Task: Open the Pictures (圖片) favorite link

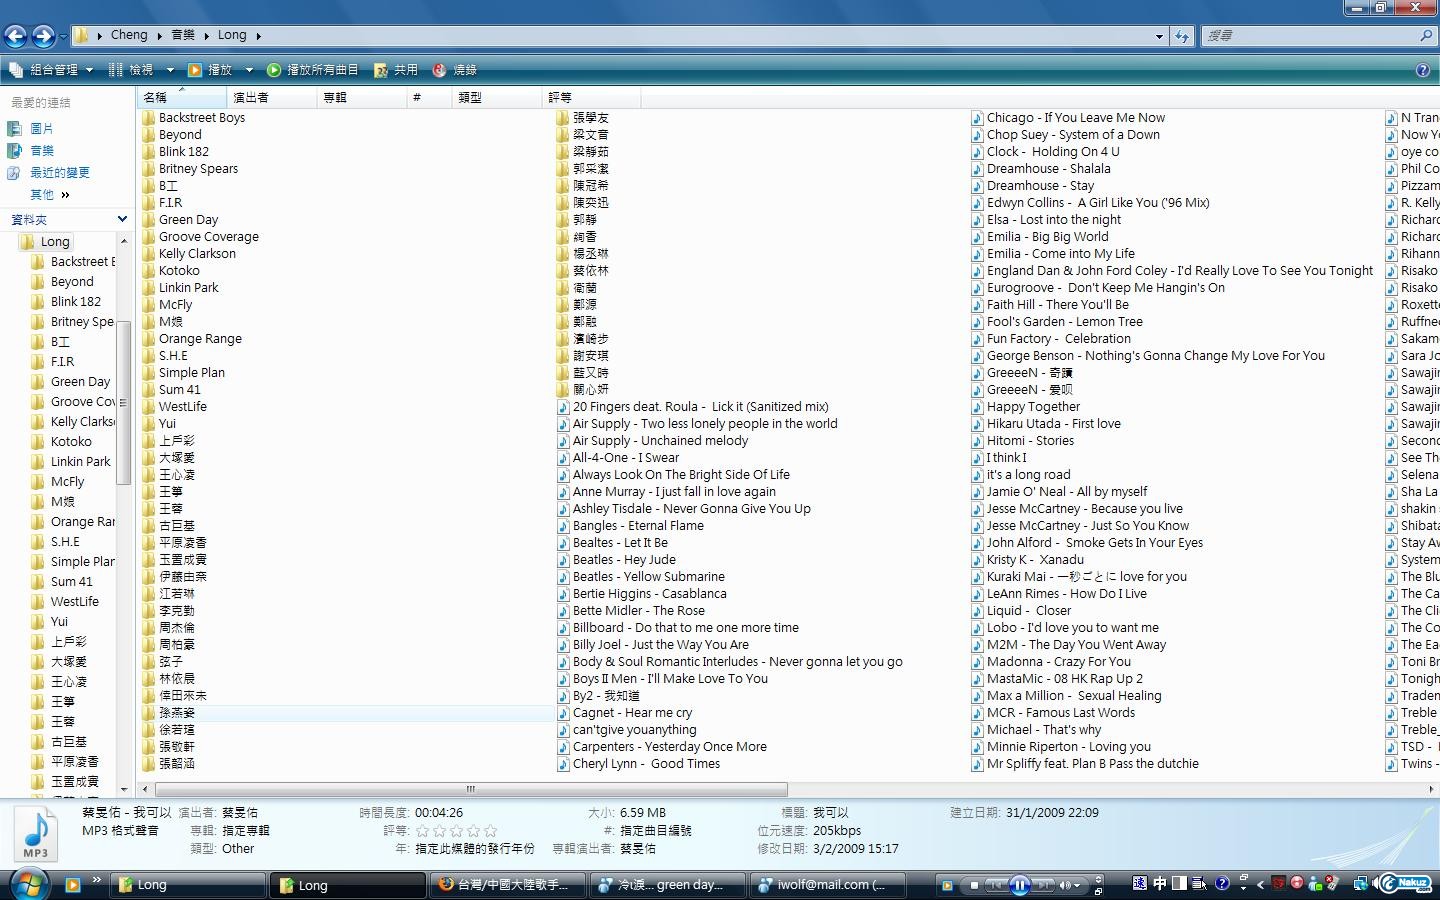Action: (x=42, y=128)
